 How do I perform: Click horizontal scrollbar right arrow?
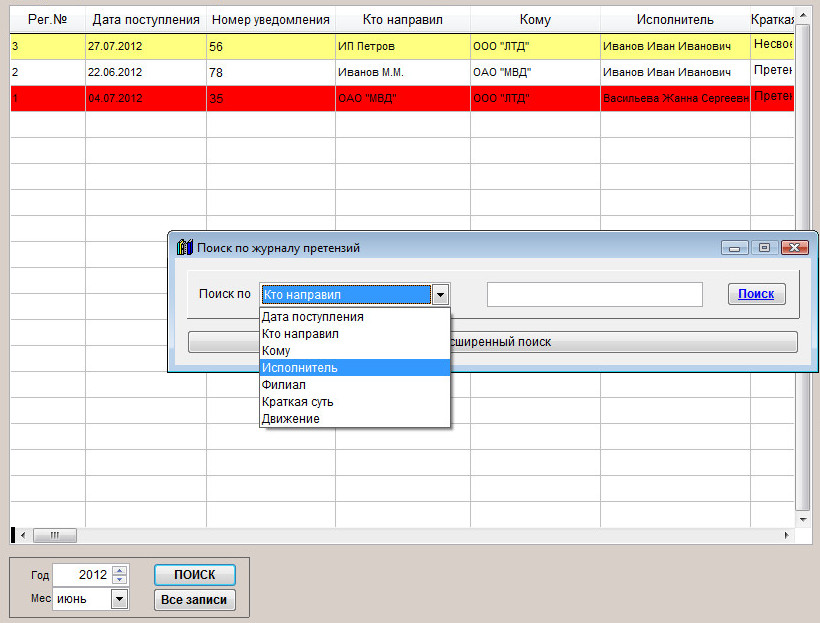point(787,535)
